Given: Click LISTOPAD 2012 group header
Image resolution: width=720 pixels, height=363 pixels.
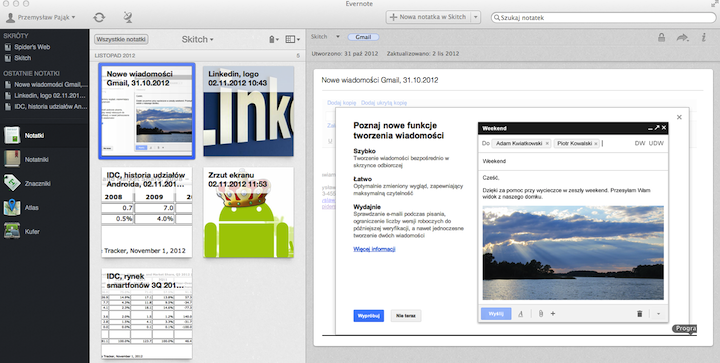Looking at the screenshot, I should point(115,56).
